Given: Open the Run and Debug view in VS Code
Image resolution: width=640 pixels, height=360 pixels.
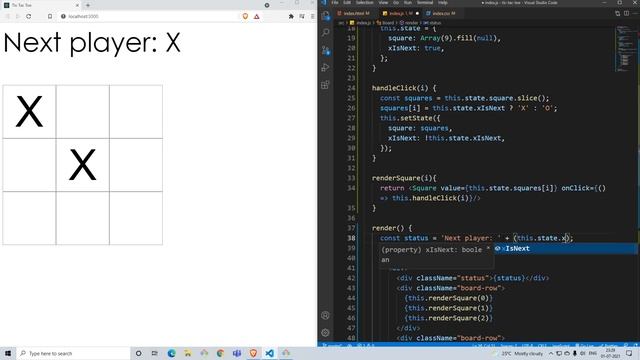Looking at the screenshot, I should [x=325, y=67].
